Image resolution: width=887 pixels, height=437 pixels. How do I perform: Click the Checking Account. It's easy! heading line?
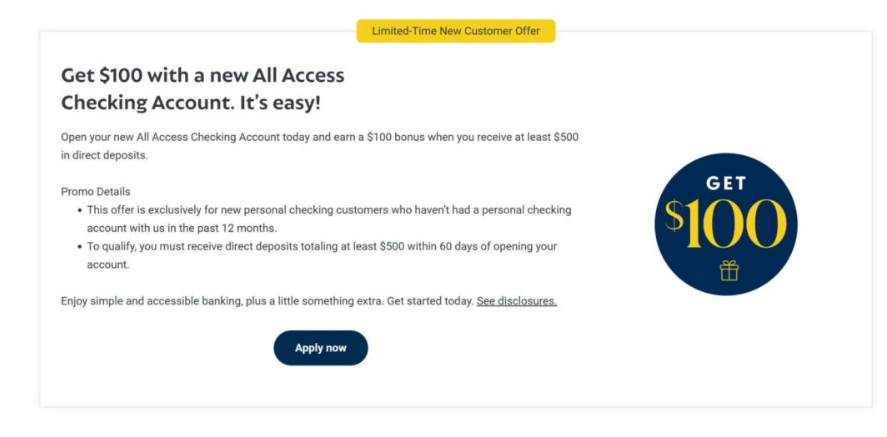pyautogui.click(x=191, y=103)
